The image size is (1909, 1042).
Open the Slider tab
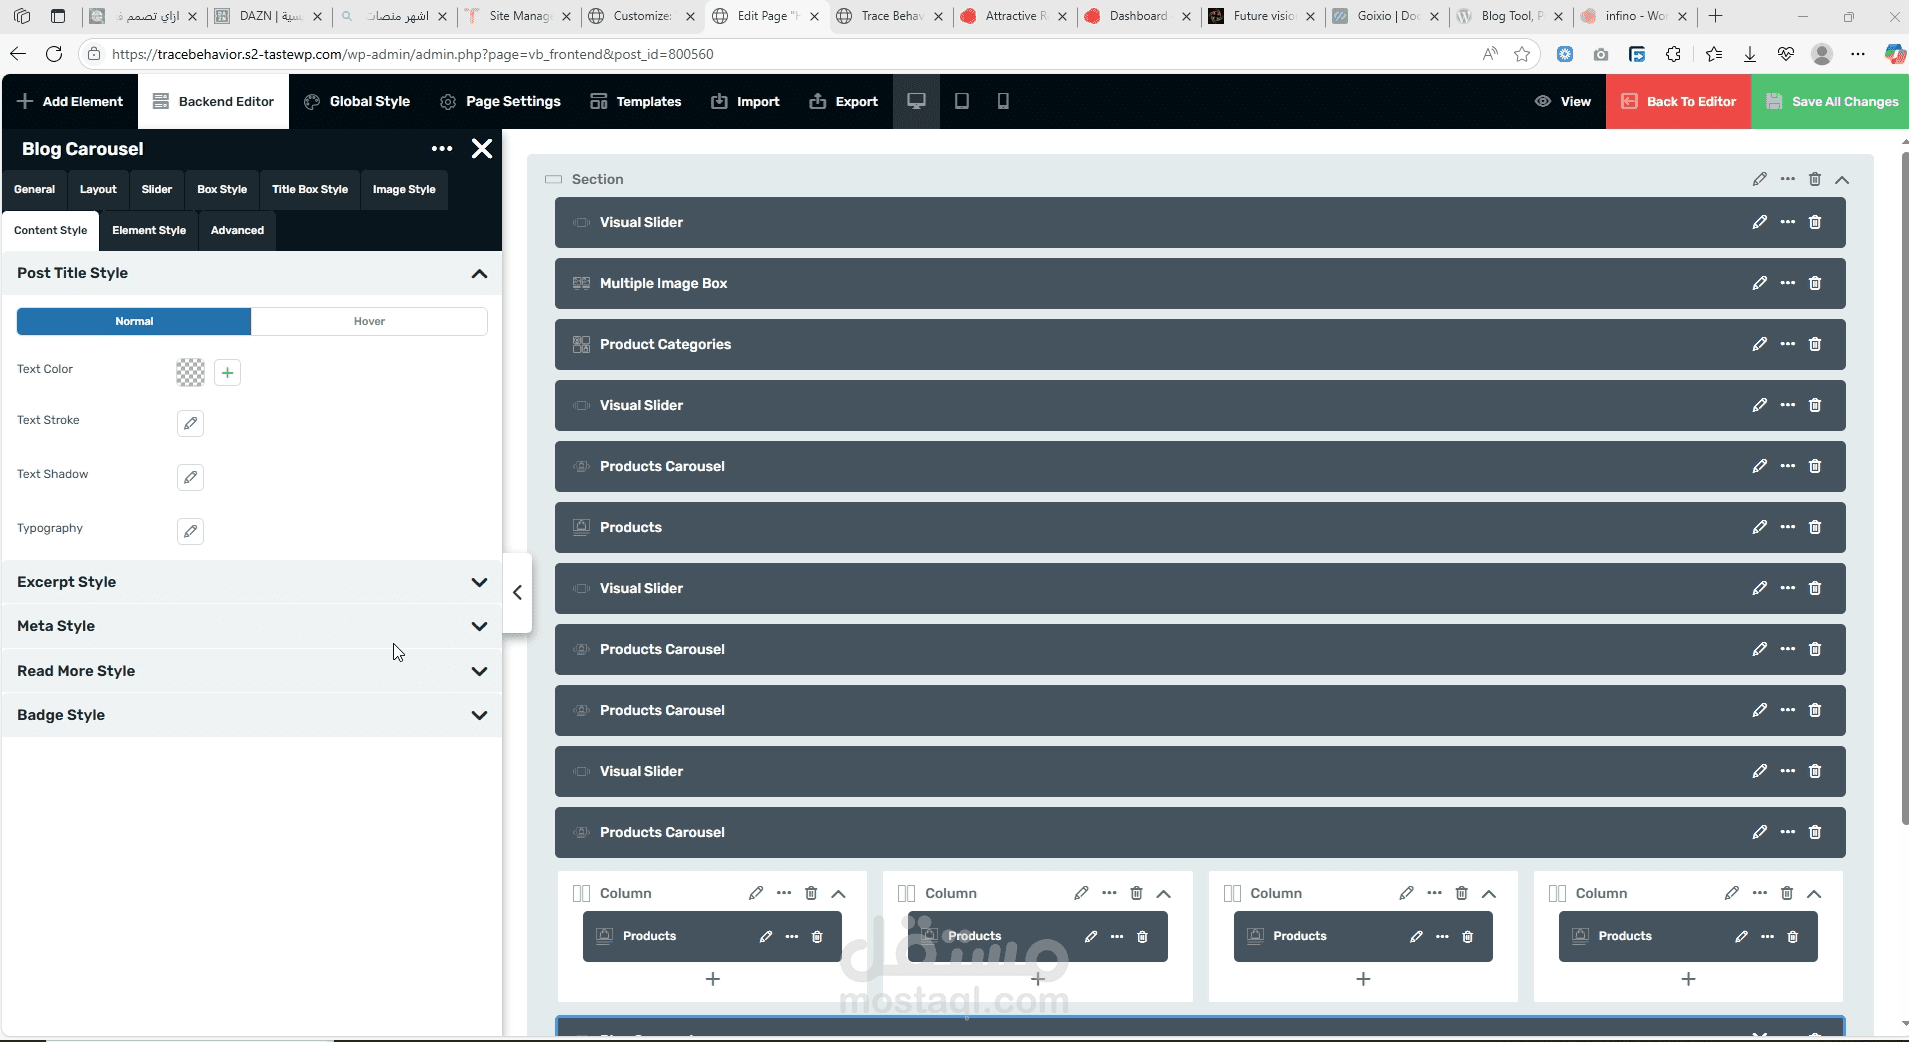tap(157, 189)
